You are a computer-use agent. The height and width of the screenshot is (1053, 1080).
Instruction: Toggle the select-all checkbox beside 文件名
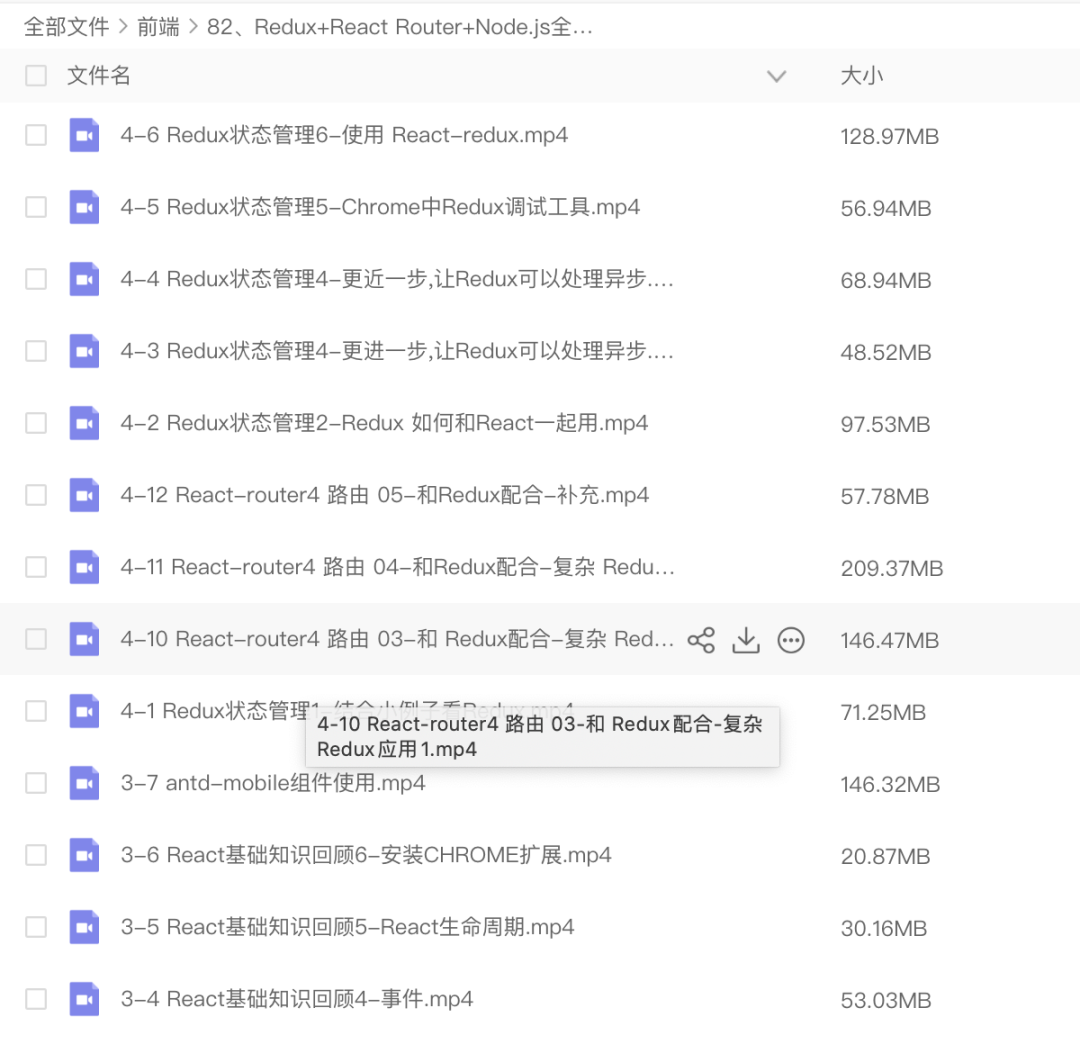click(x=36, y=75)
